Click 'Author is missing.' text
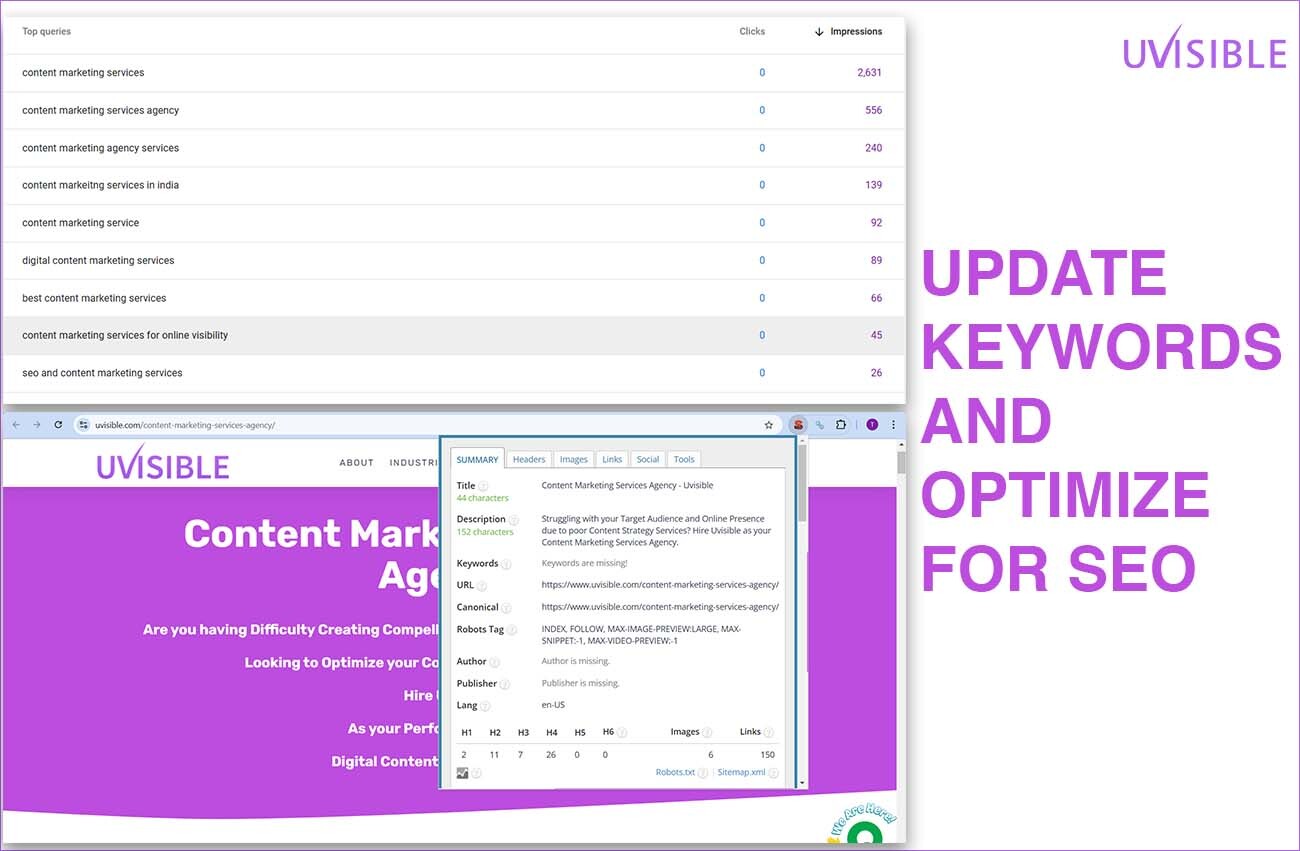 pyautogui.click(x=576, y=662)
